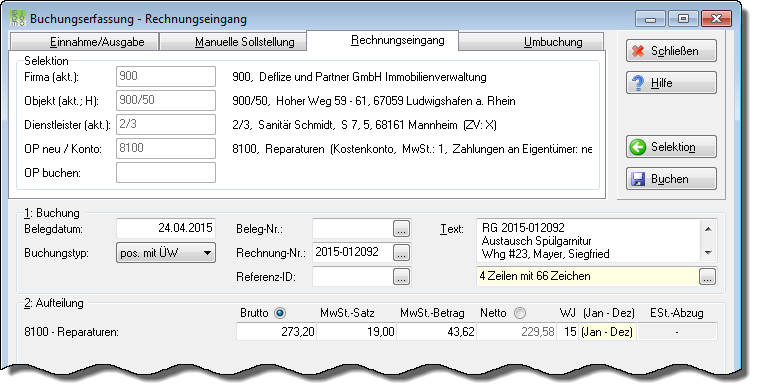Click the MwSt.-Betrag field 43,62
Viewport: 757px width, 391px height.
436,332
